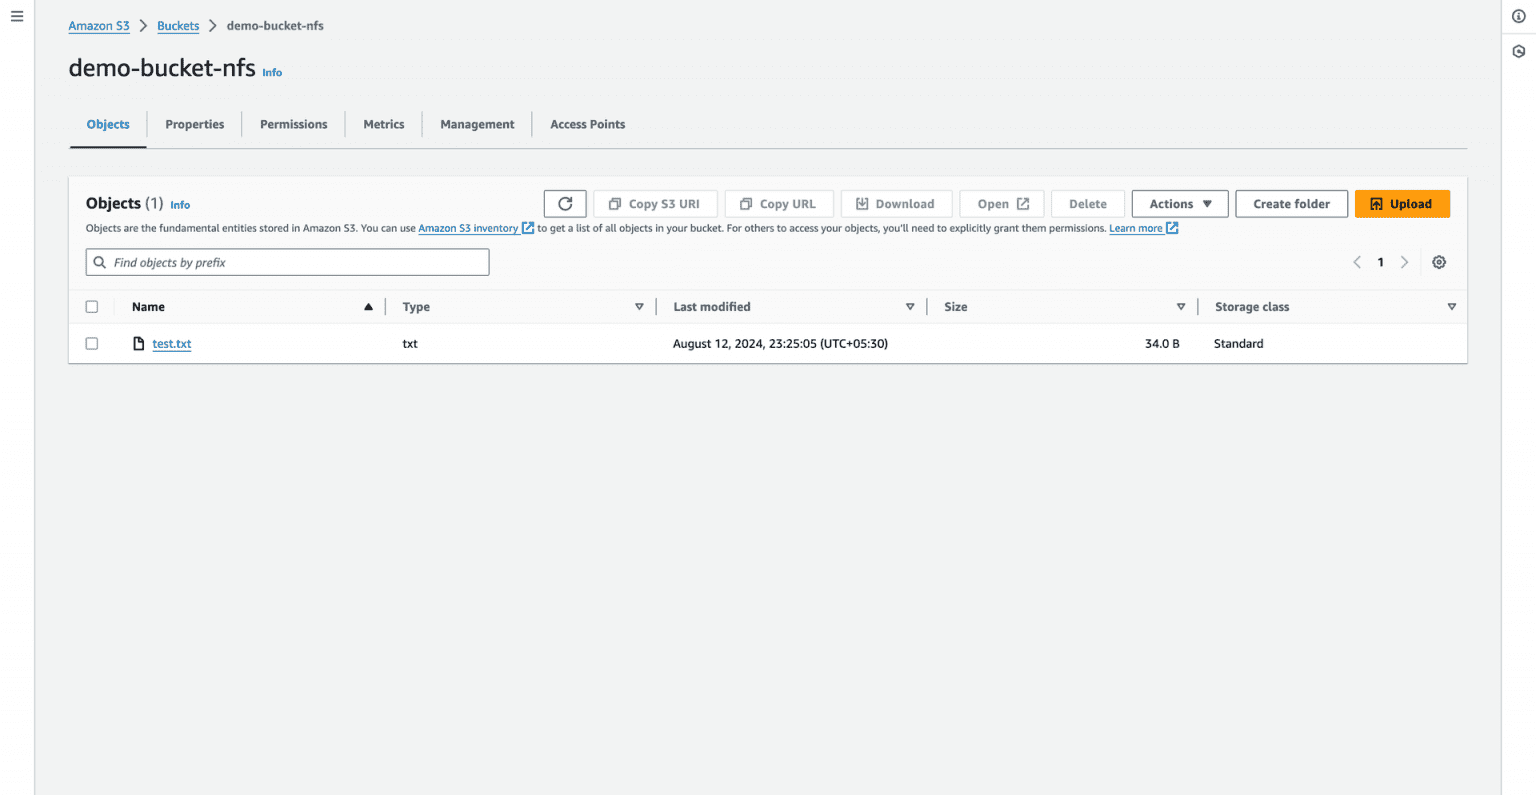Go to the next page of objects
This screenshot has width=1536, height=795.
pos(1404,261)
